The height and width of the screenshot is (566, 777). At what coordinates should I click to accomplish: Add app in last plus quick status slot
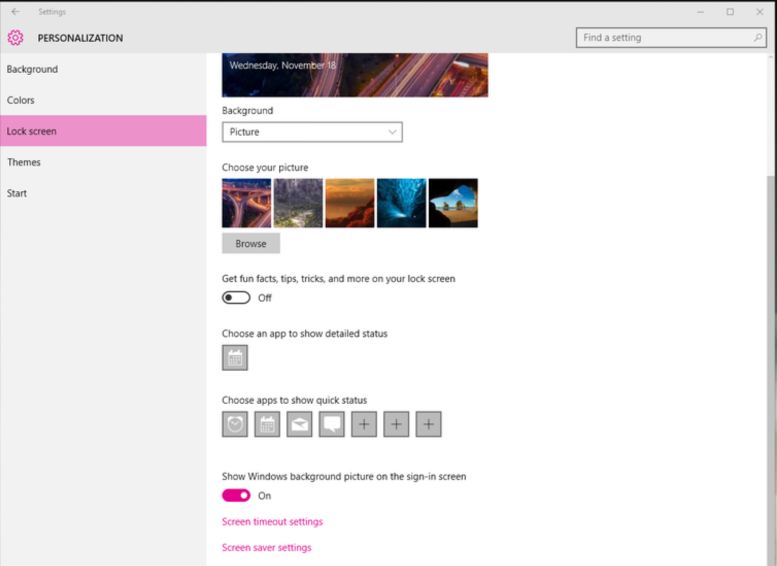[428, 424]
